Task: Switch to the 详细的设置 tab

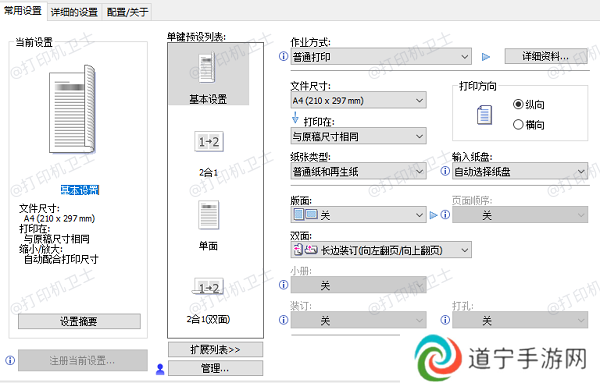Action: [x=74, y=12]
